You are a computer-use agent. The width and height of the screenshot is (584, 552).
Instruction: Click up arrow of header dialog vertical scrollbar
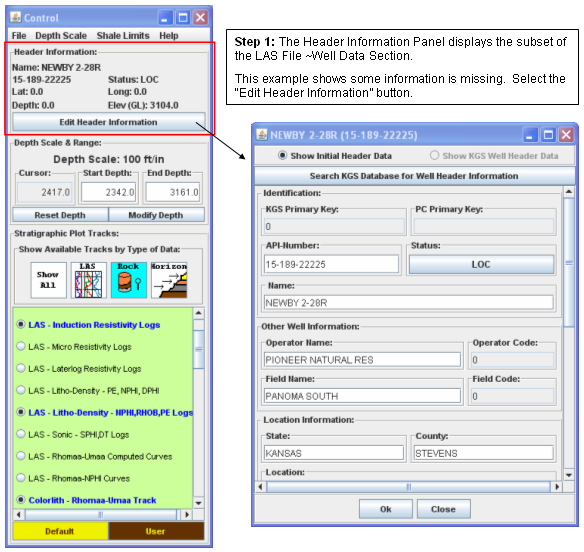[x=569, y=192]
